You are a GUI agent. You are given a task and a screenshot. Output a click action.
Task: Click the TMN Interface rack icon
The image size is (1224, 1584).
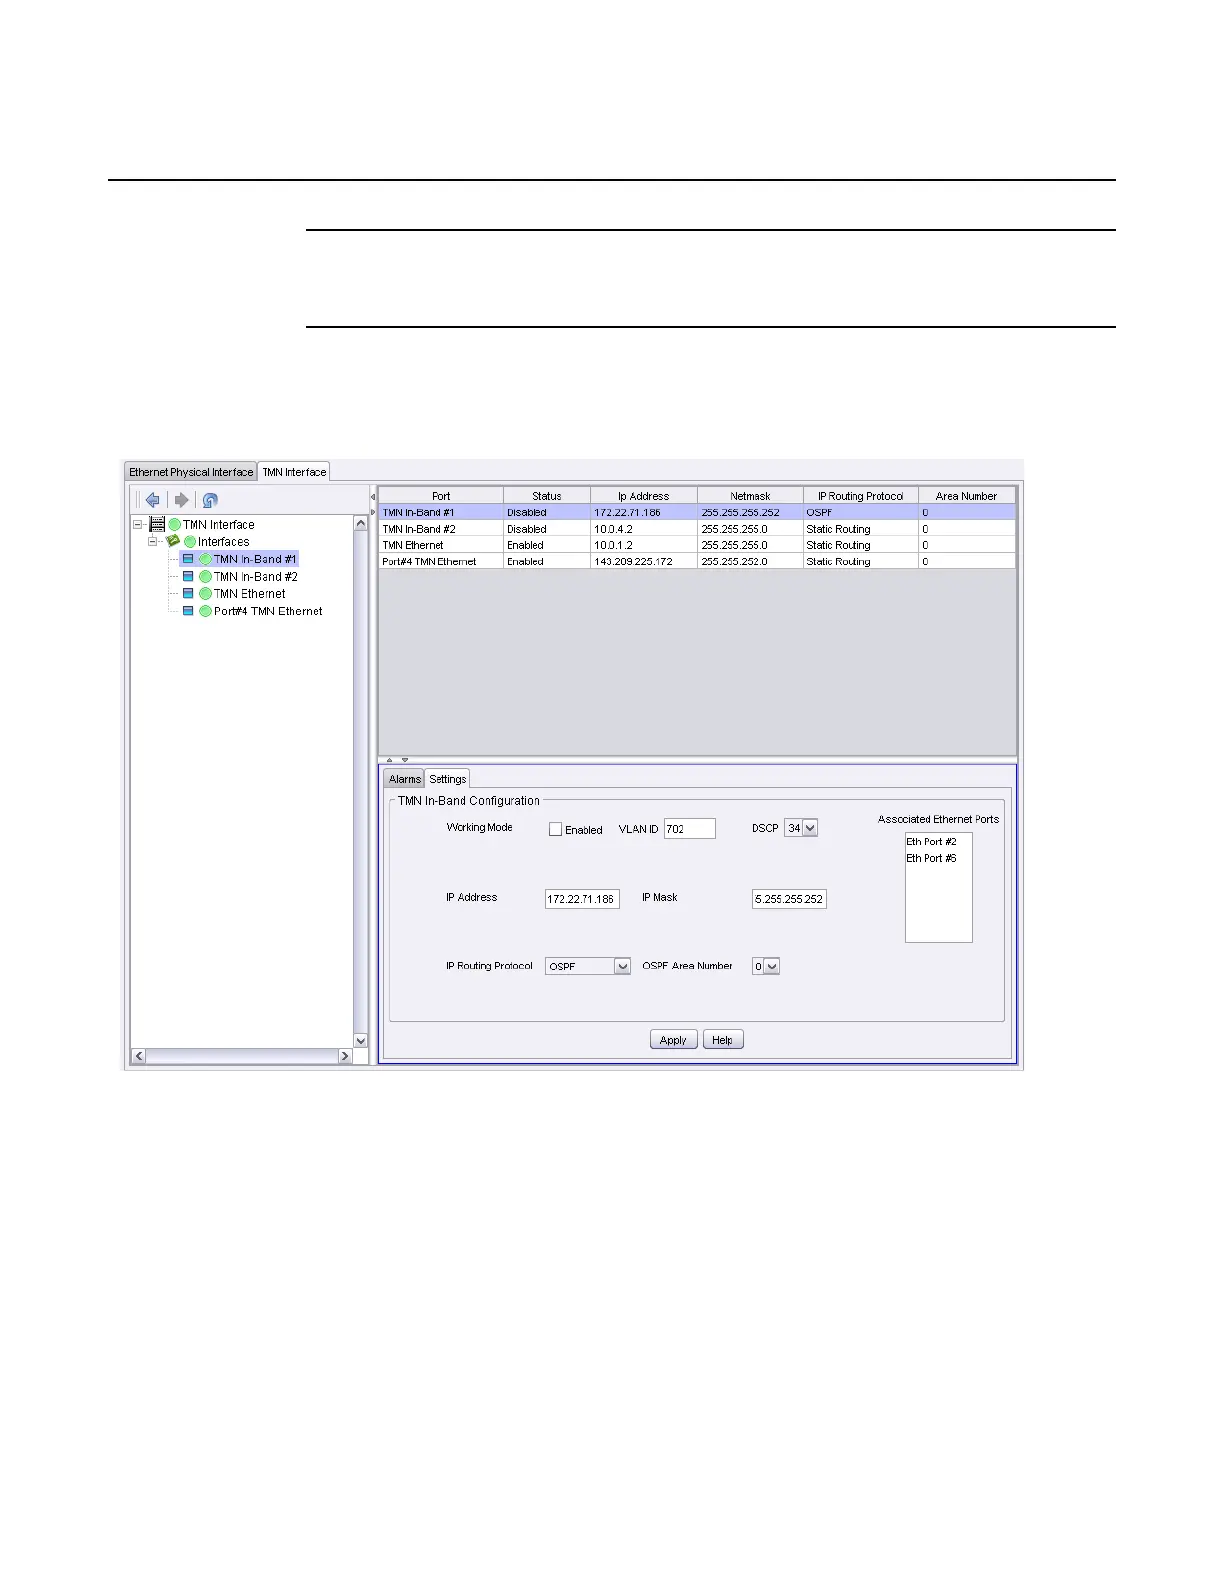[157, 524]
